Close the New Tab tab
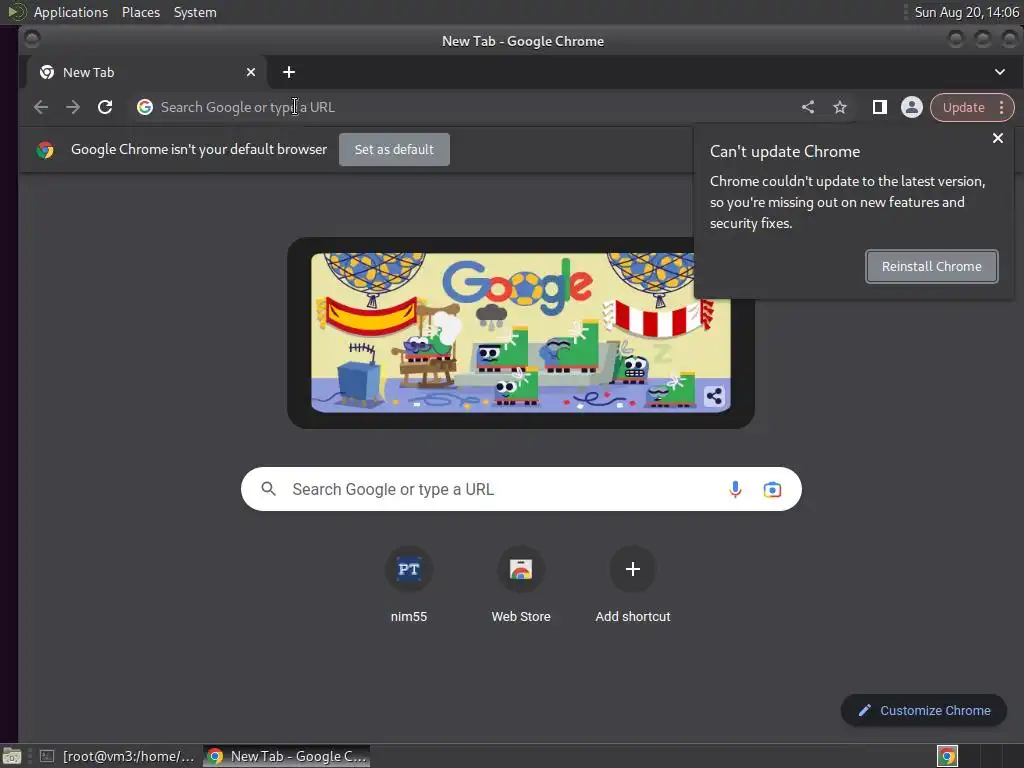 pos(251,72)
